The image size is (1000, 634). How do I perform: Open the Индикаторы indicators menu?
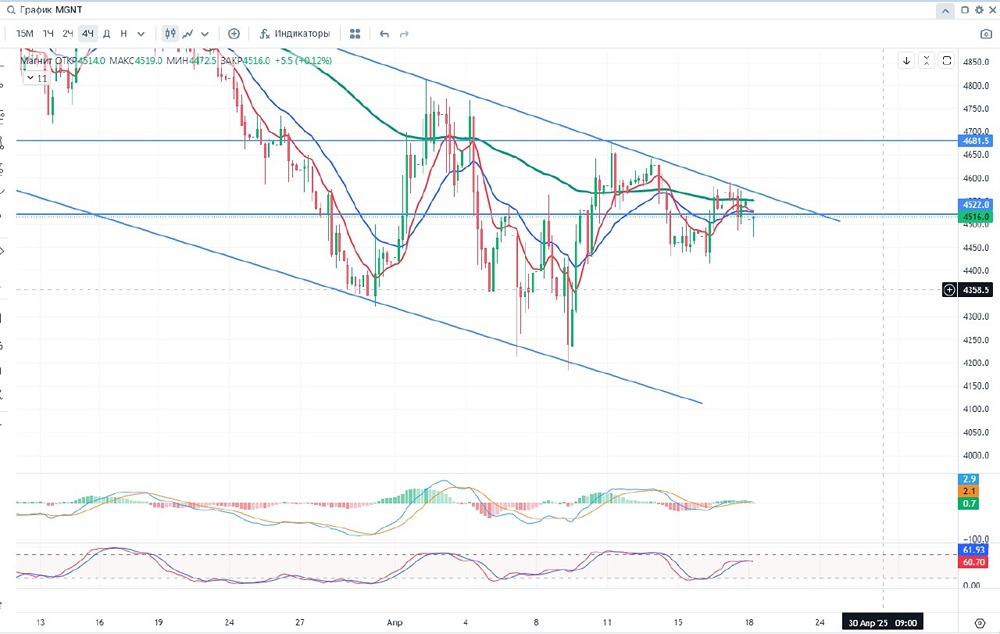click(x=295, y=34)
